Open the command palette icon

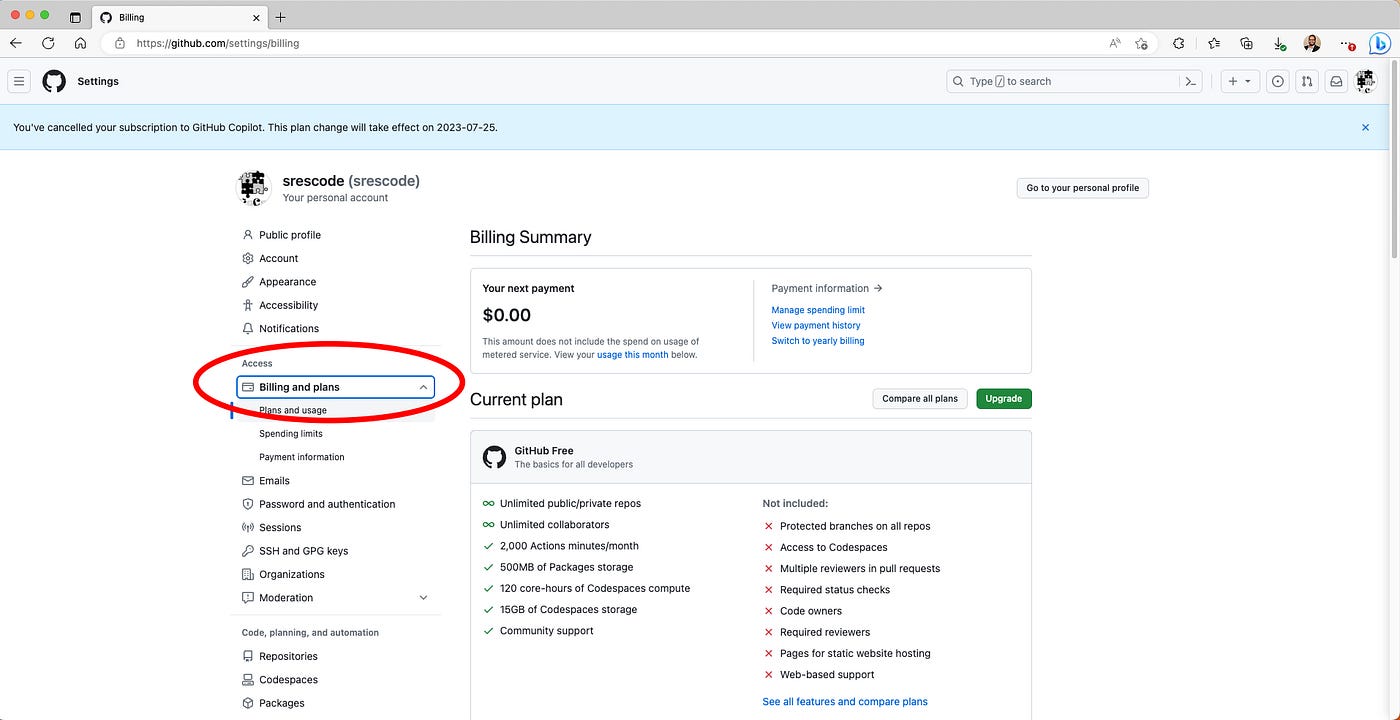tap(1191, 81)
